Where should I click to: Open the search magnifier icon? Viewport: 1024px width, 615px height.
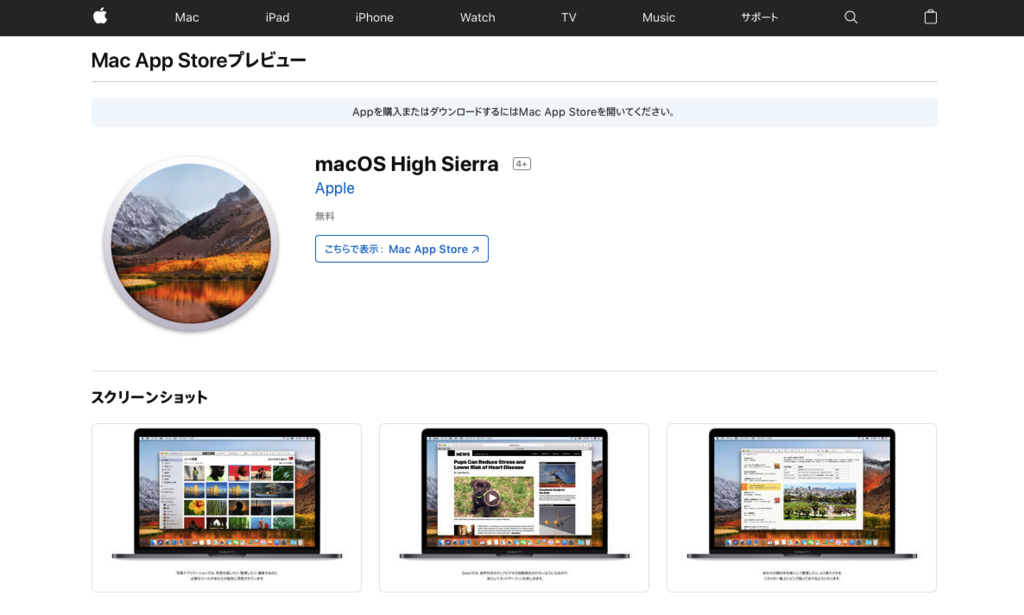tap(850, 18)
